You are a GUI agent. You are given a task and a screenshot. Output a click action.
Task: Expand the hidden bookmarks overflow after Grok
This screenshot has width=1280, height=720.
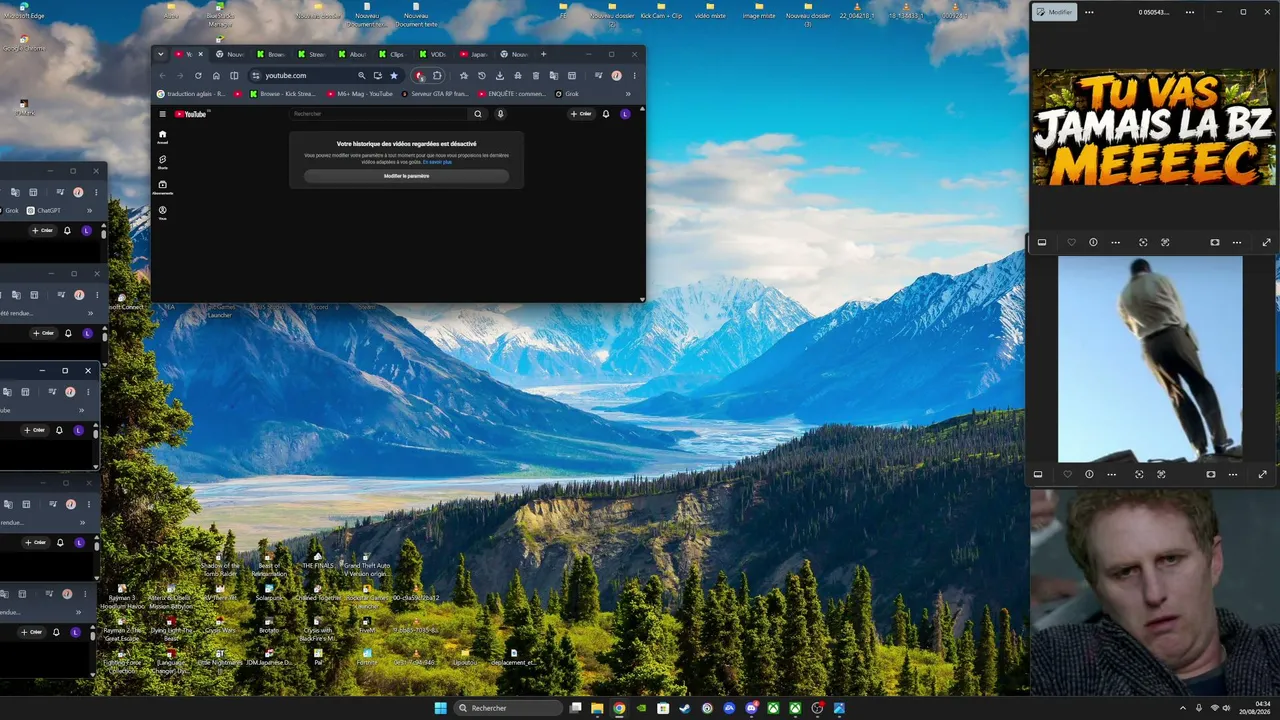point(628,94)
